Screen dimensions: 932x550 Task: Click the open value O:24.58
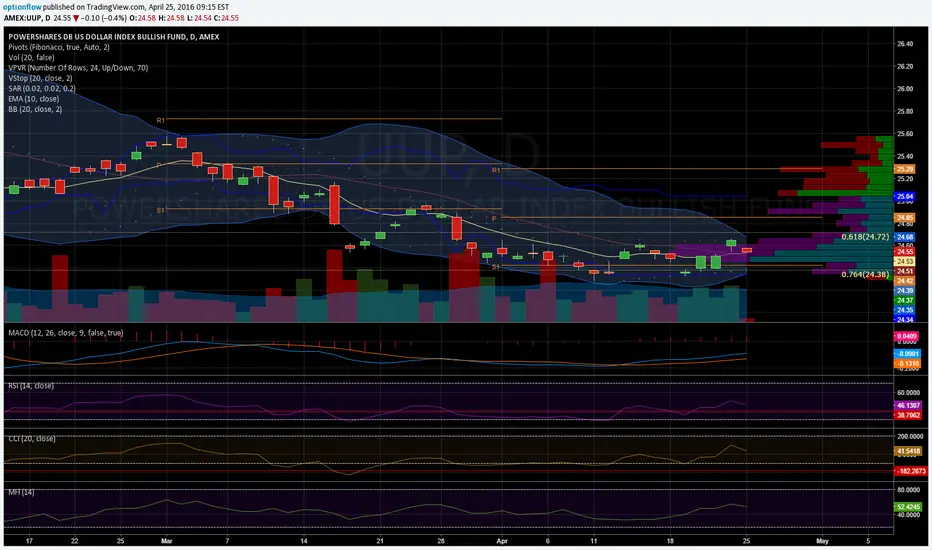(x=143, y=18)
